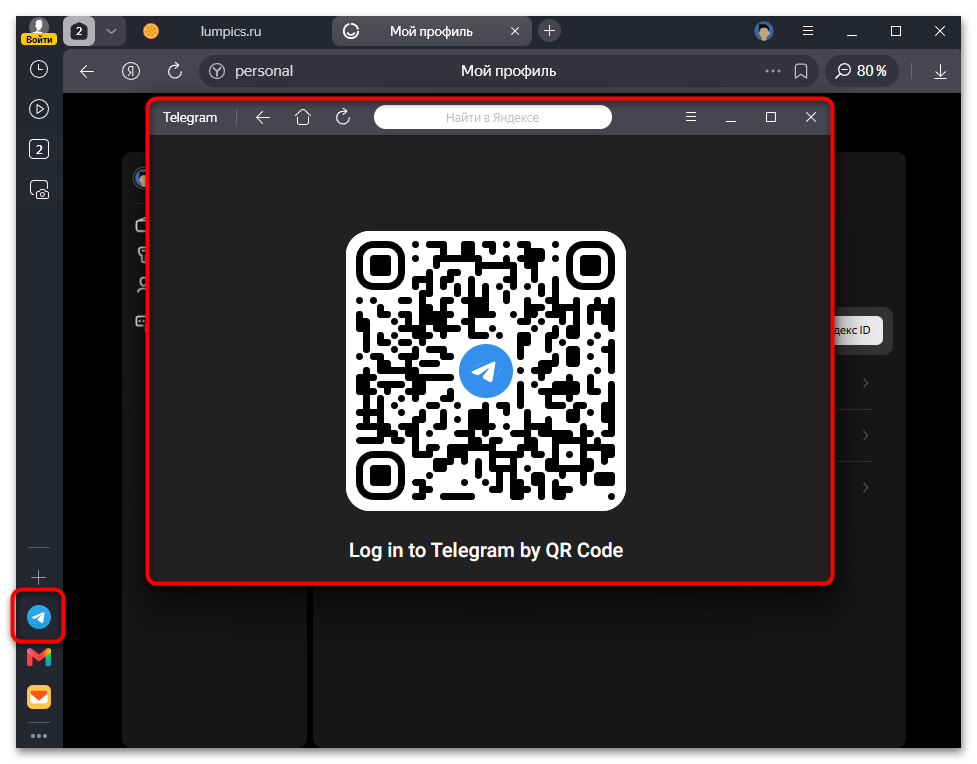Expand the tab list dropdown arrow
Image resolution: width=977 pixels, height=764 pixels.
point(112,31)
